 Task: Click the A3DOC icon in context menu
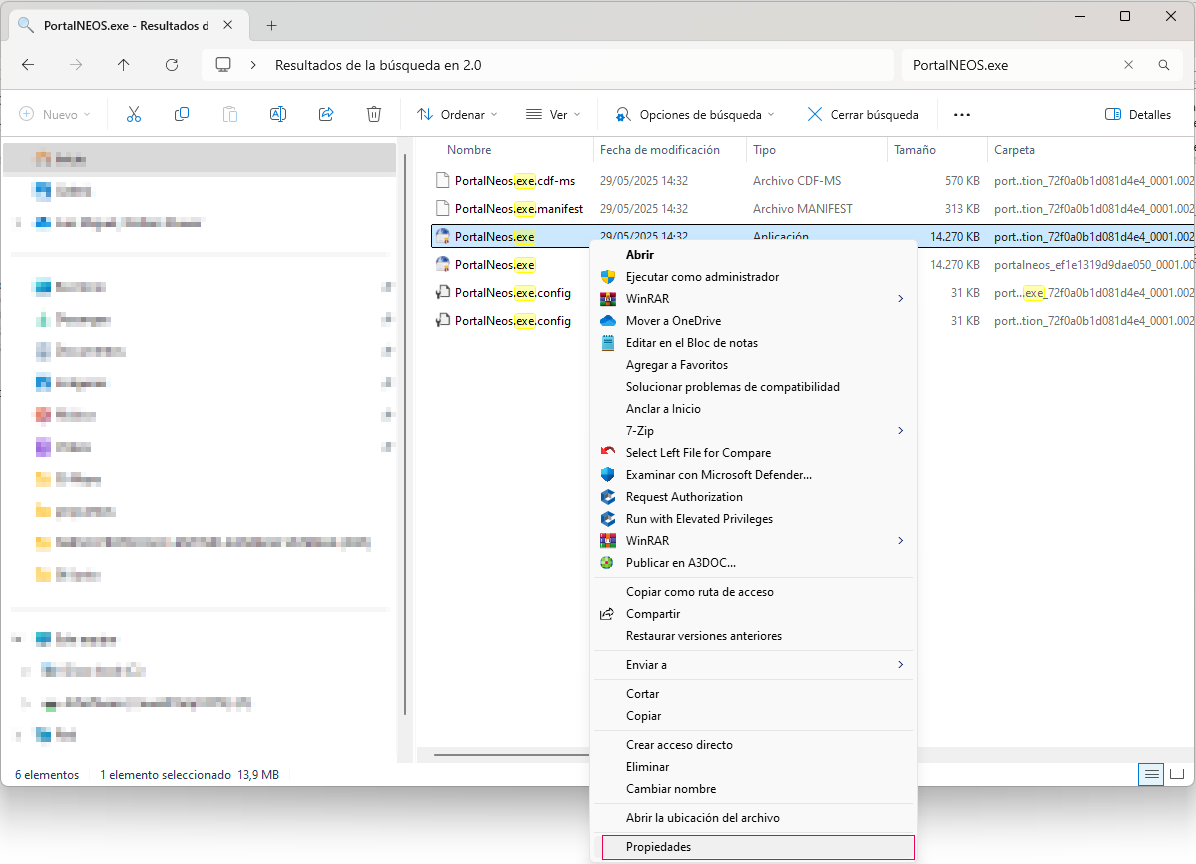coord(607,563)
